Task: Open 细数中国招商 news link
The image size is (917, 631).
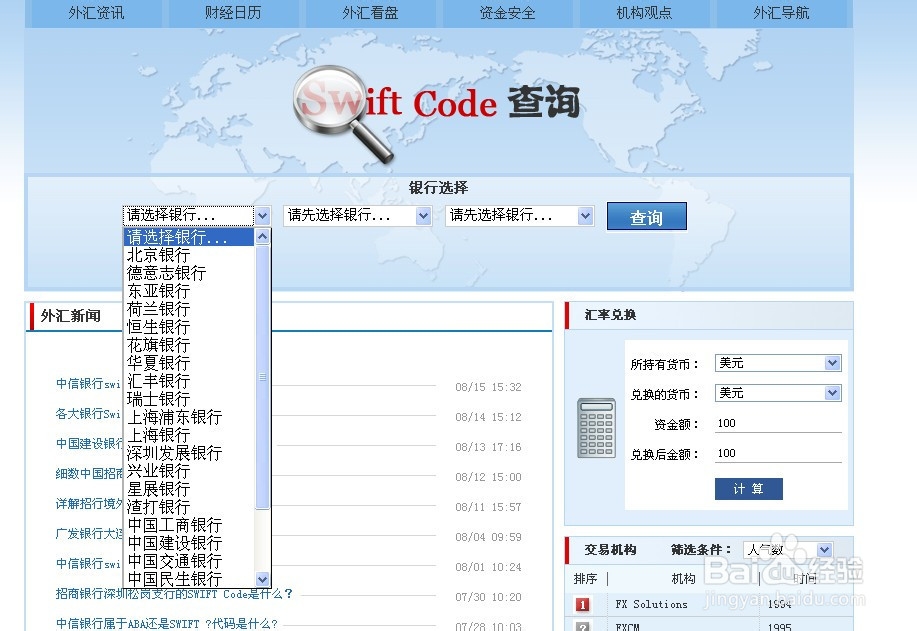Action: pyautogui.click(x=89, y=473)
